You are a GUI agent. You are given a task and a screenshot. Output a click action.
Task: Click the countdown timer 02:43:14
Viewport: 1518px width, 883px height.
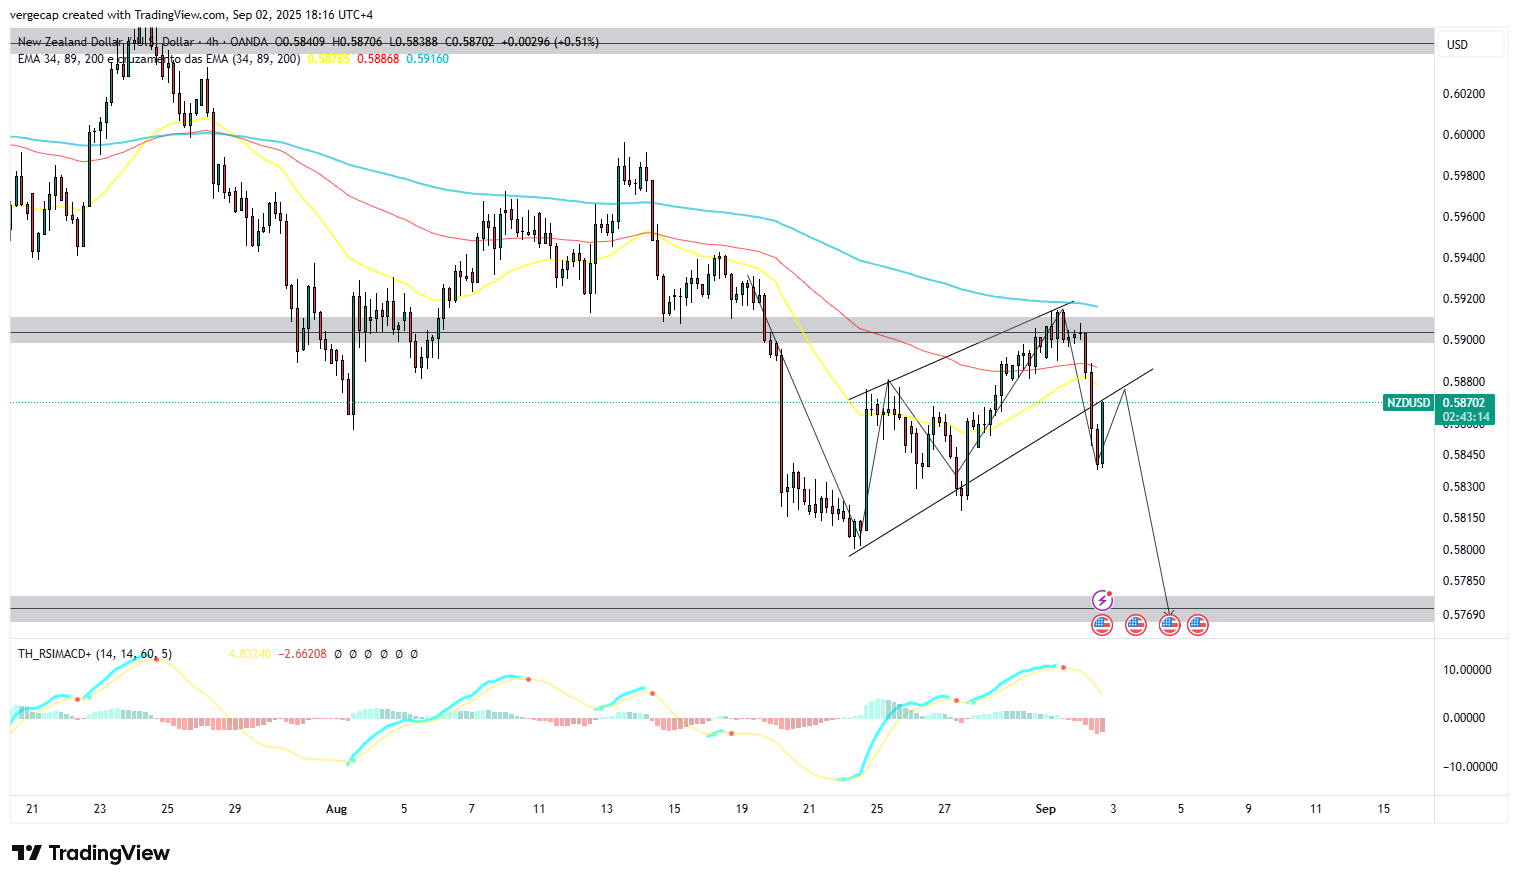click(1466, 417)
